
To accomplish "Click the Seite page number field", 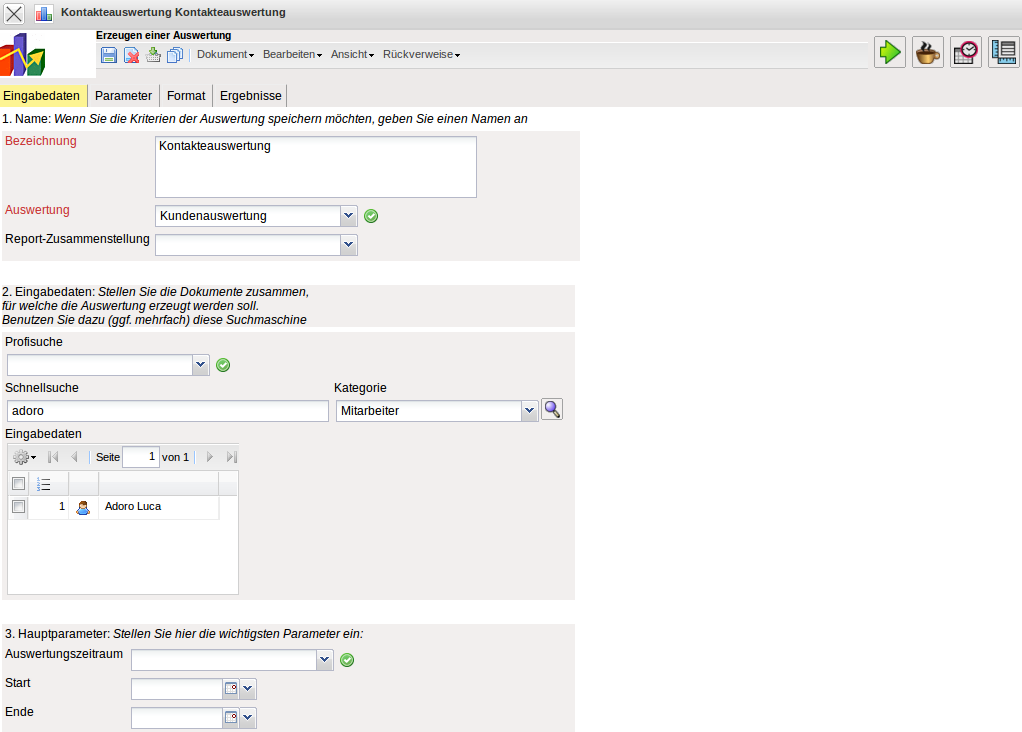I will coord(141,456).
